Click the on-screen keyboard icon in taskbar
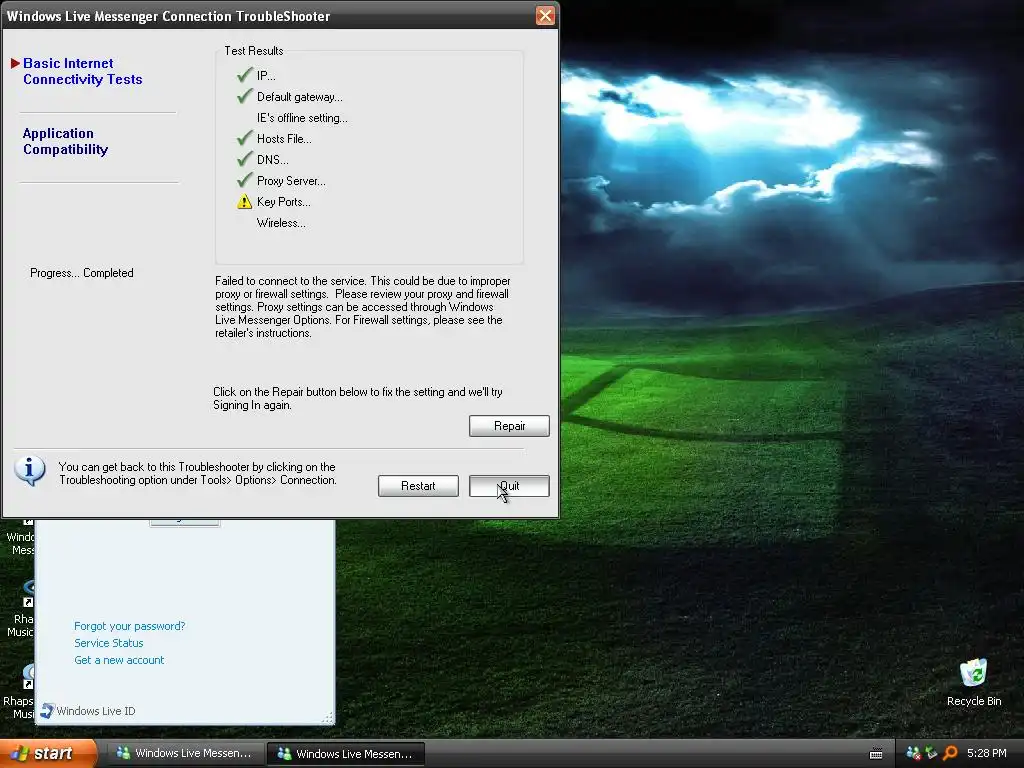 (876, 754)
